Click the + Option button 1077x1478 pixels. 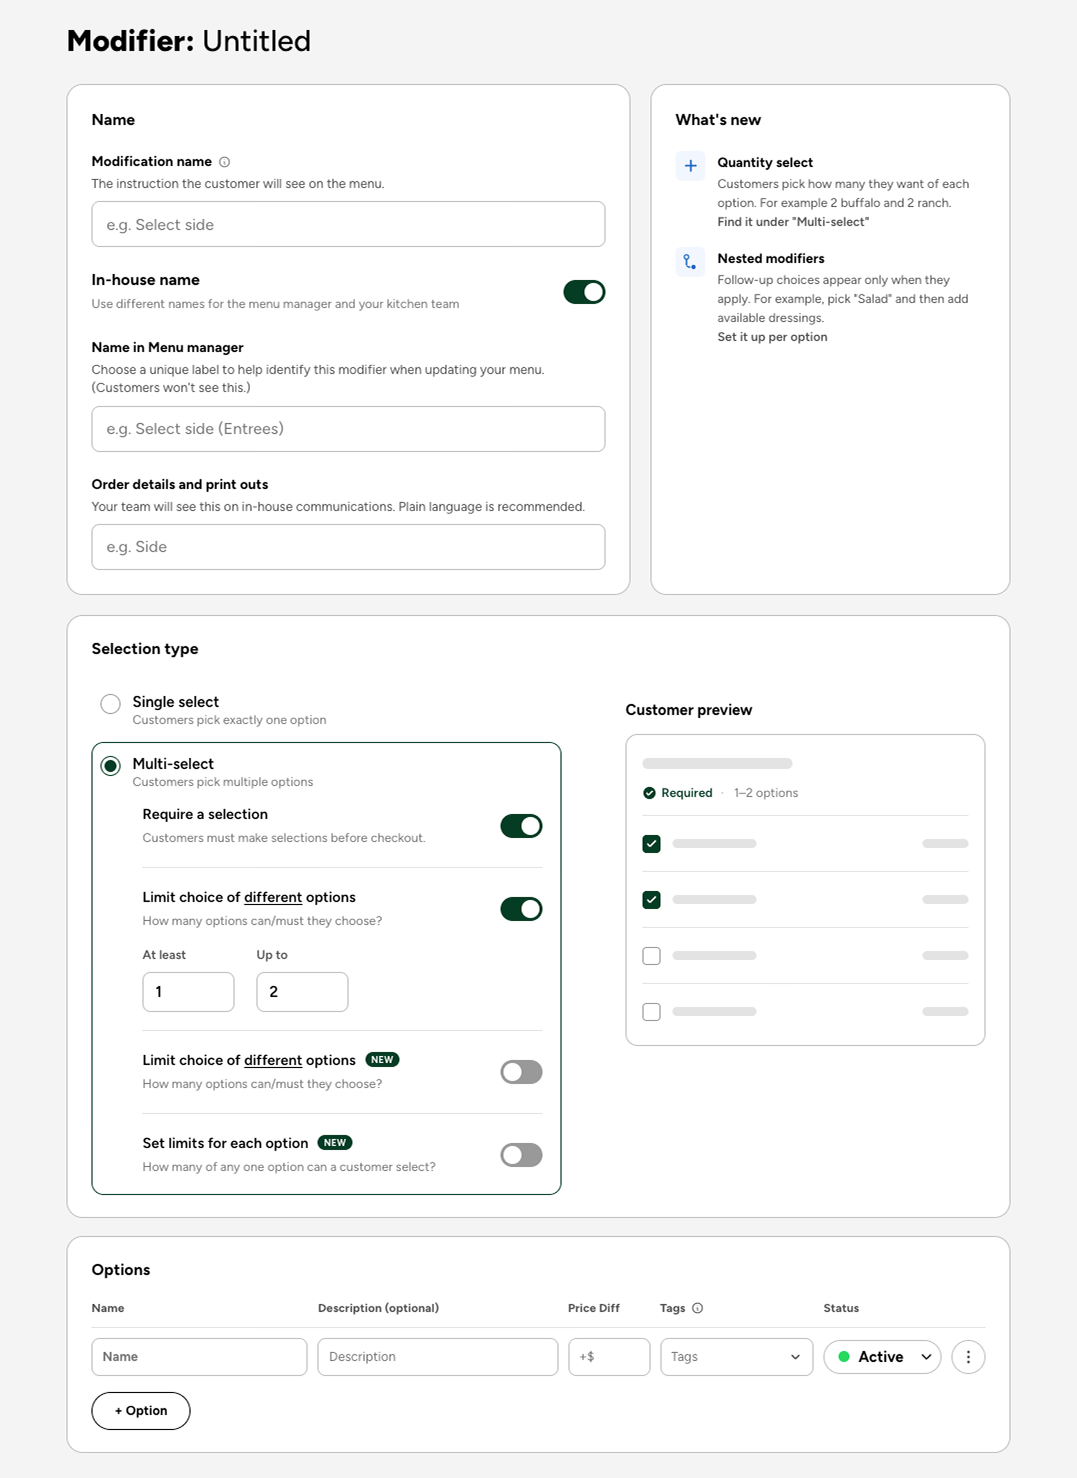pos(141,1411)
